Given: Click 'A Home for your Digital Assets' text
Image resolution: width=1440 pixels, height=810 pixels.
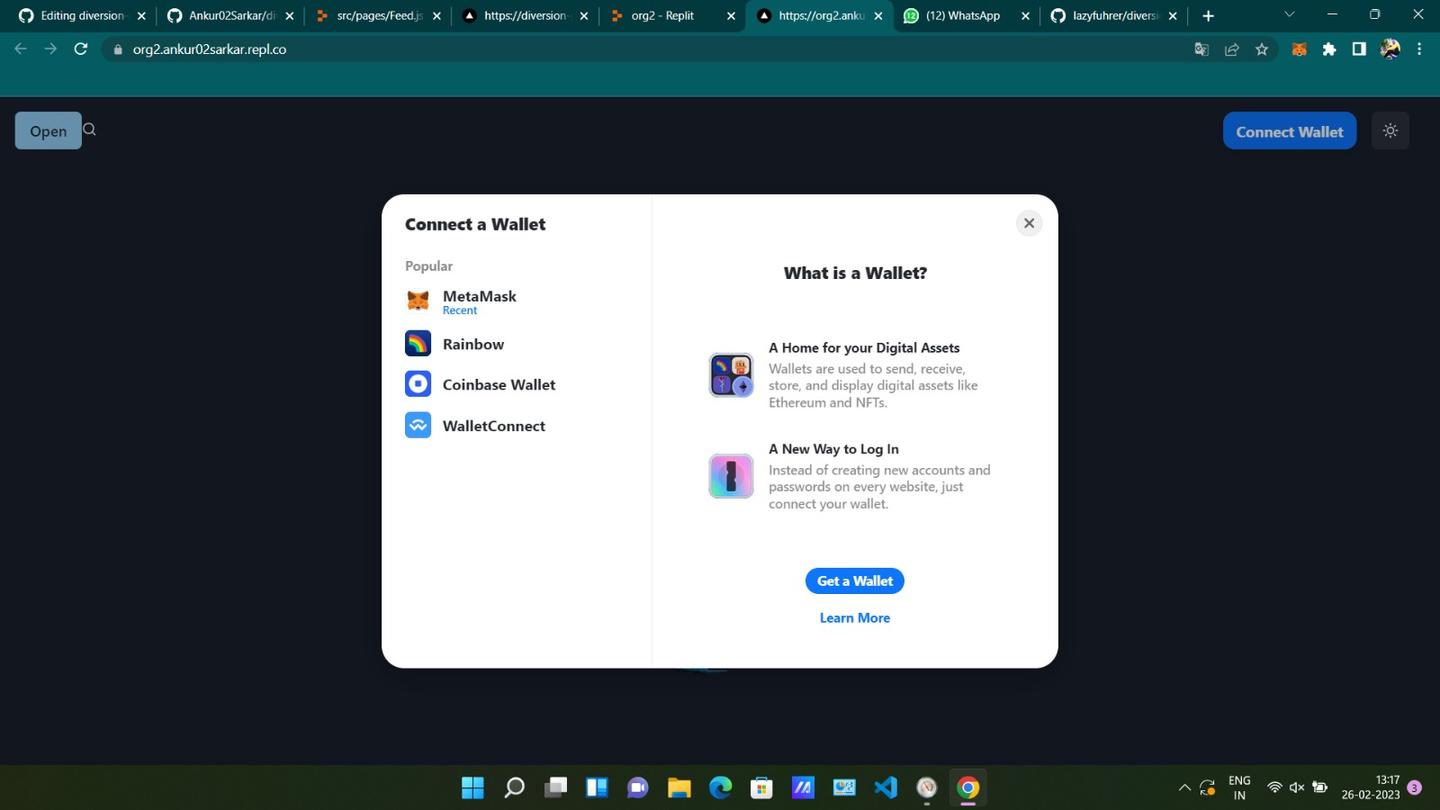Looking at the screenshot, I should point(864,348).
